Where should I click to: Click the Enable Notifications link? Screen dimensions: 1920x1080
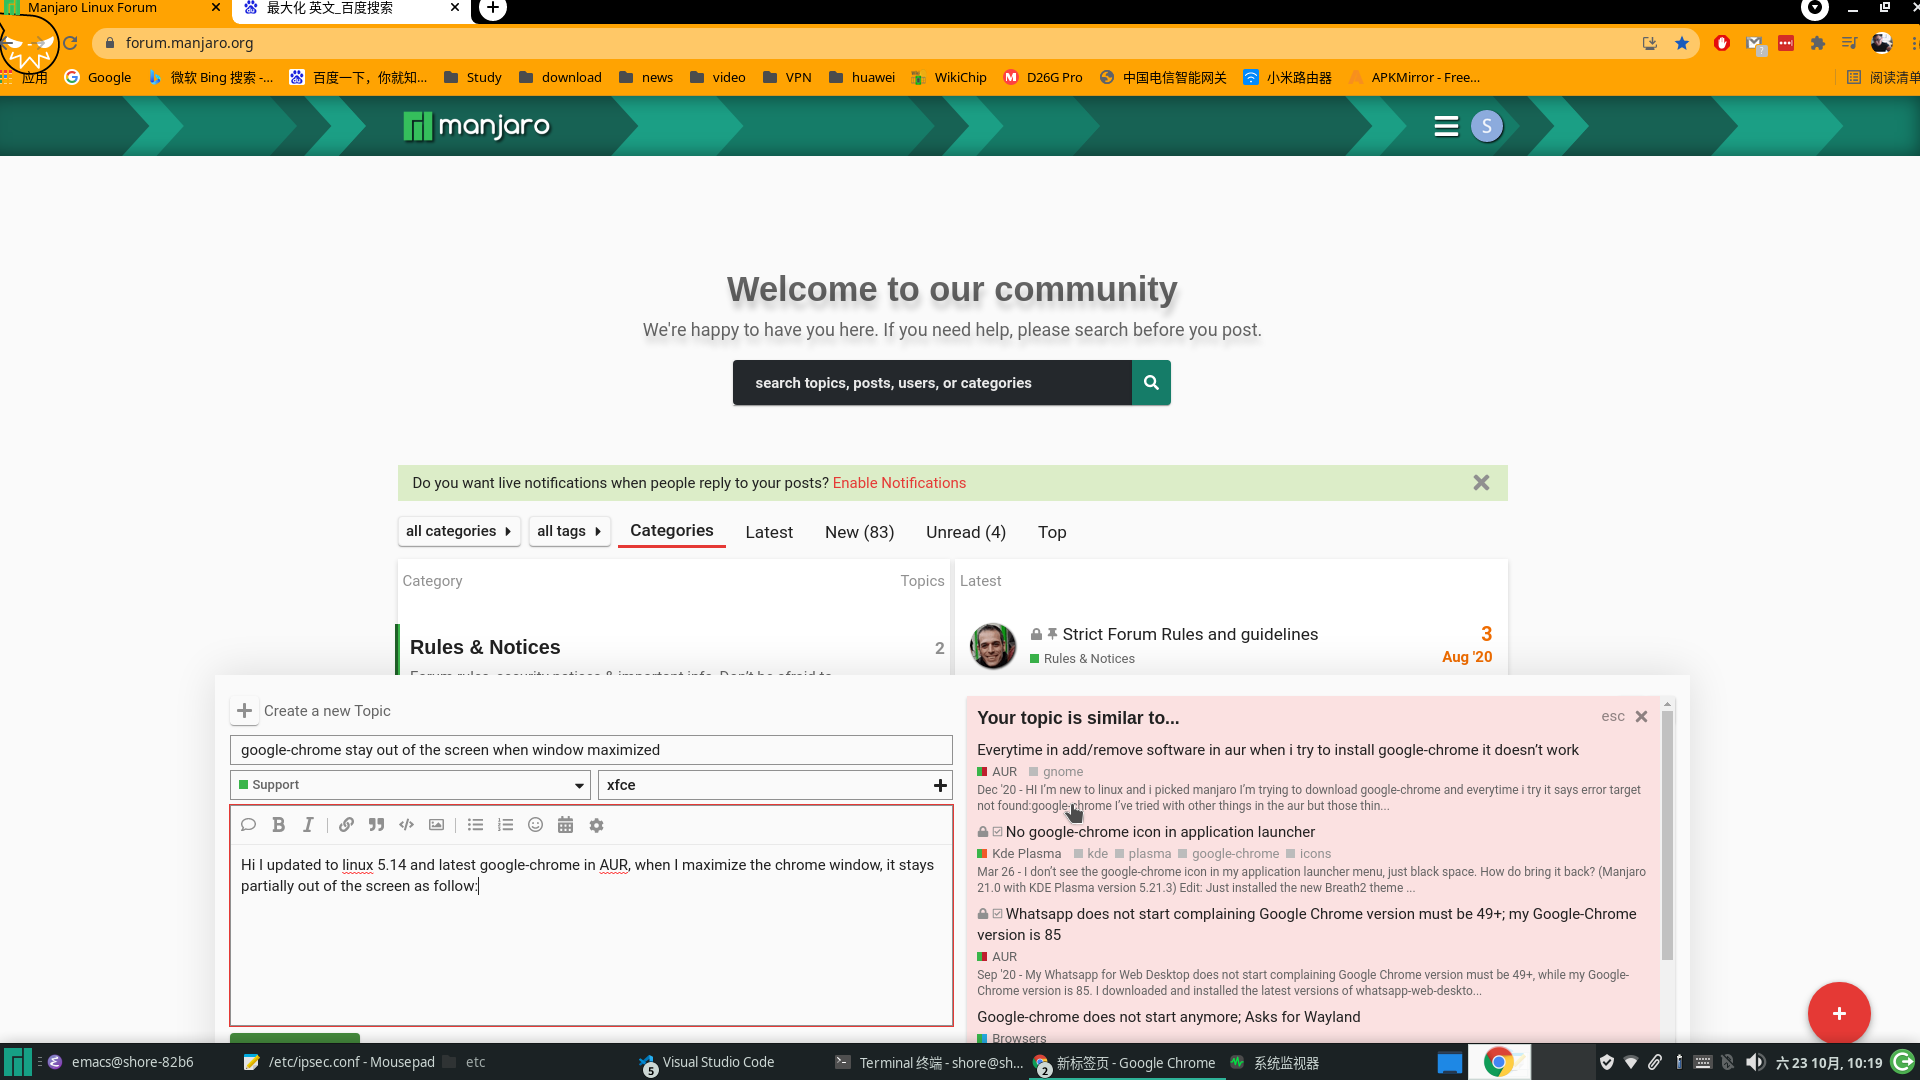click(899, 483)
